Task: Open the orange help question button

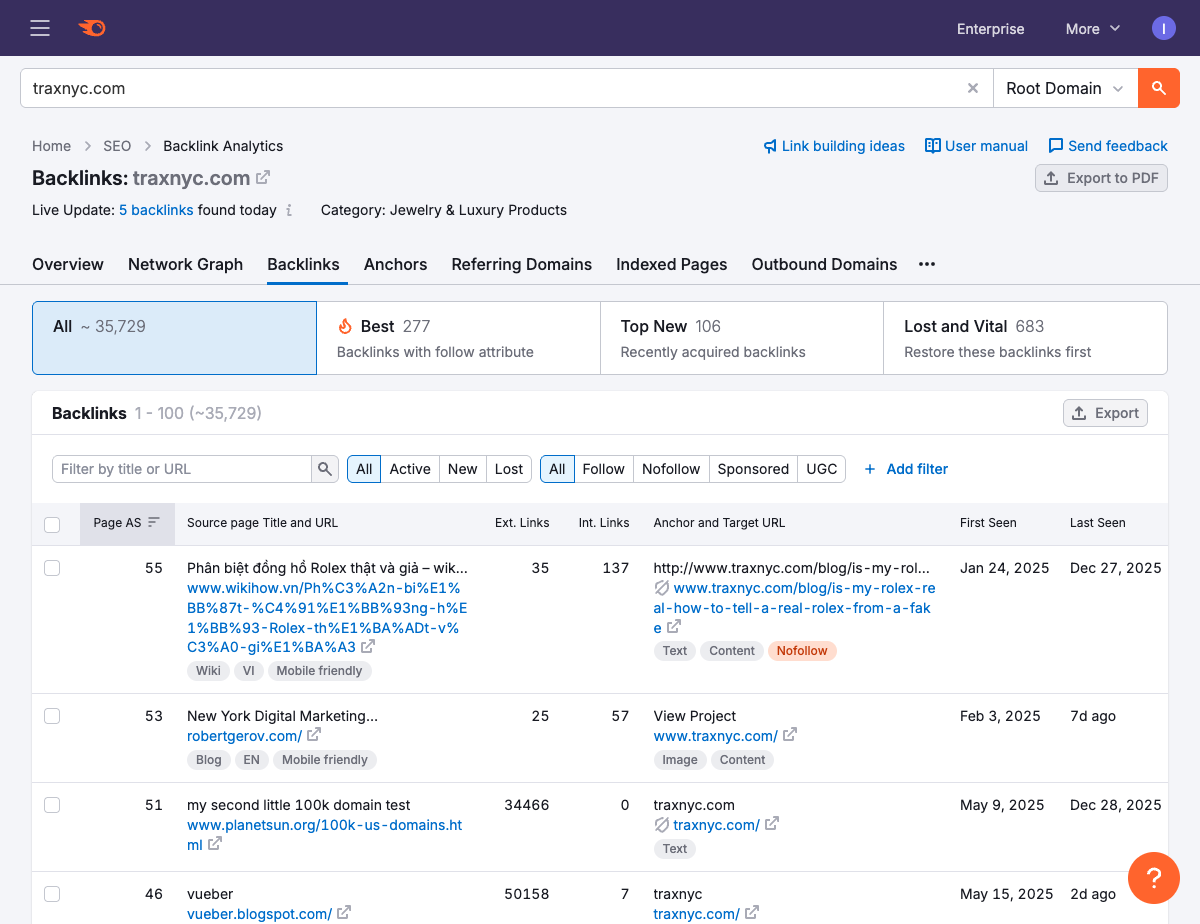Action: [x=1153, y=878]
